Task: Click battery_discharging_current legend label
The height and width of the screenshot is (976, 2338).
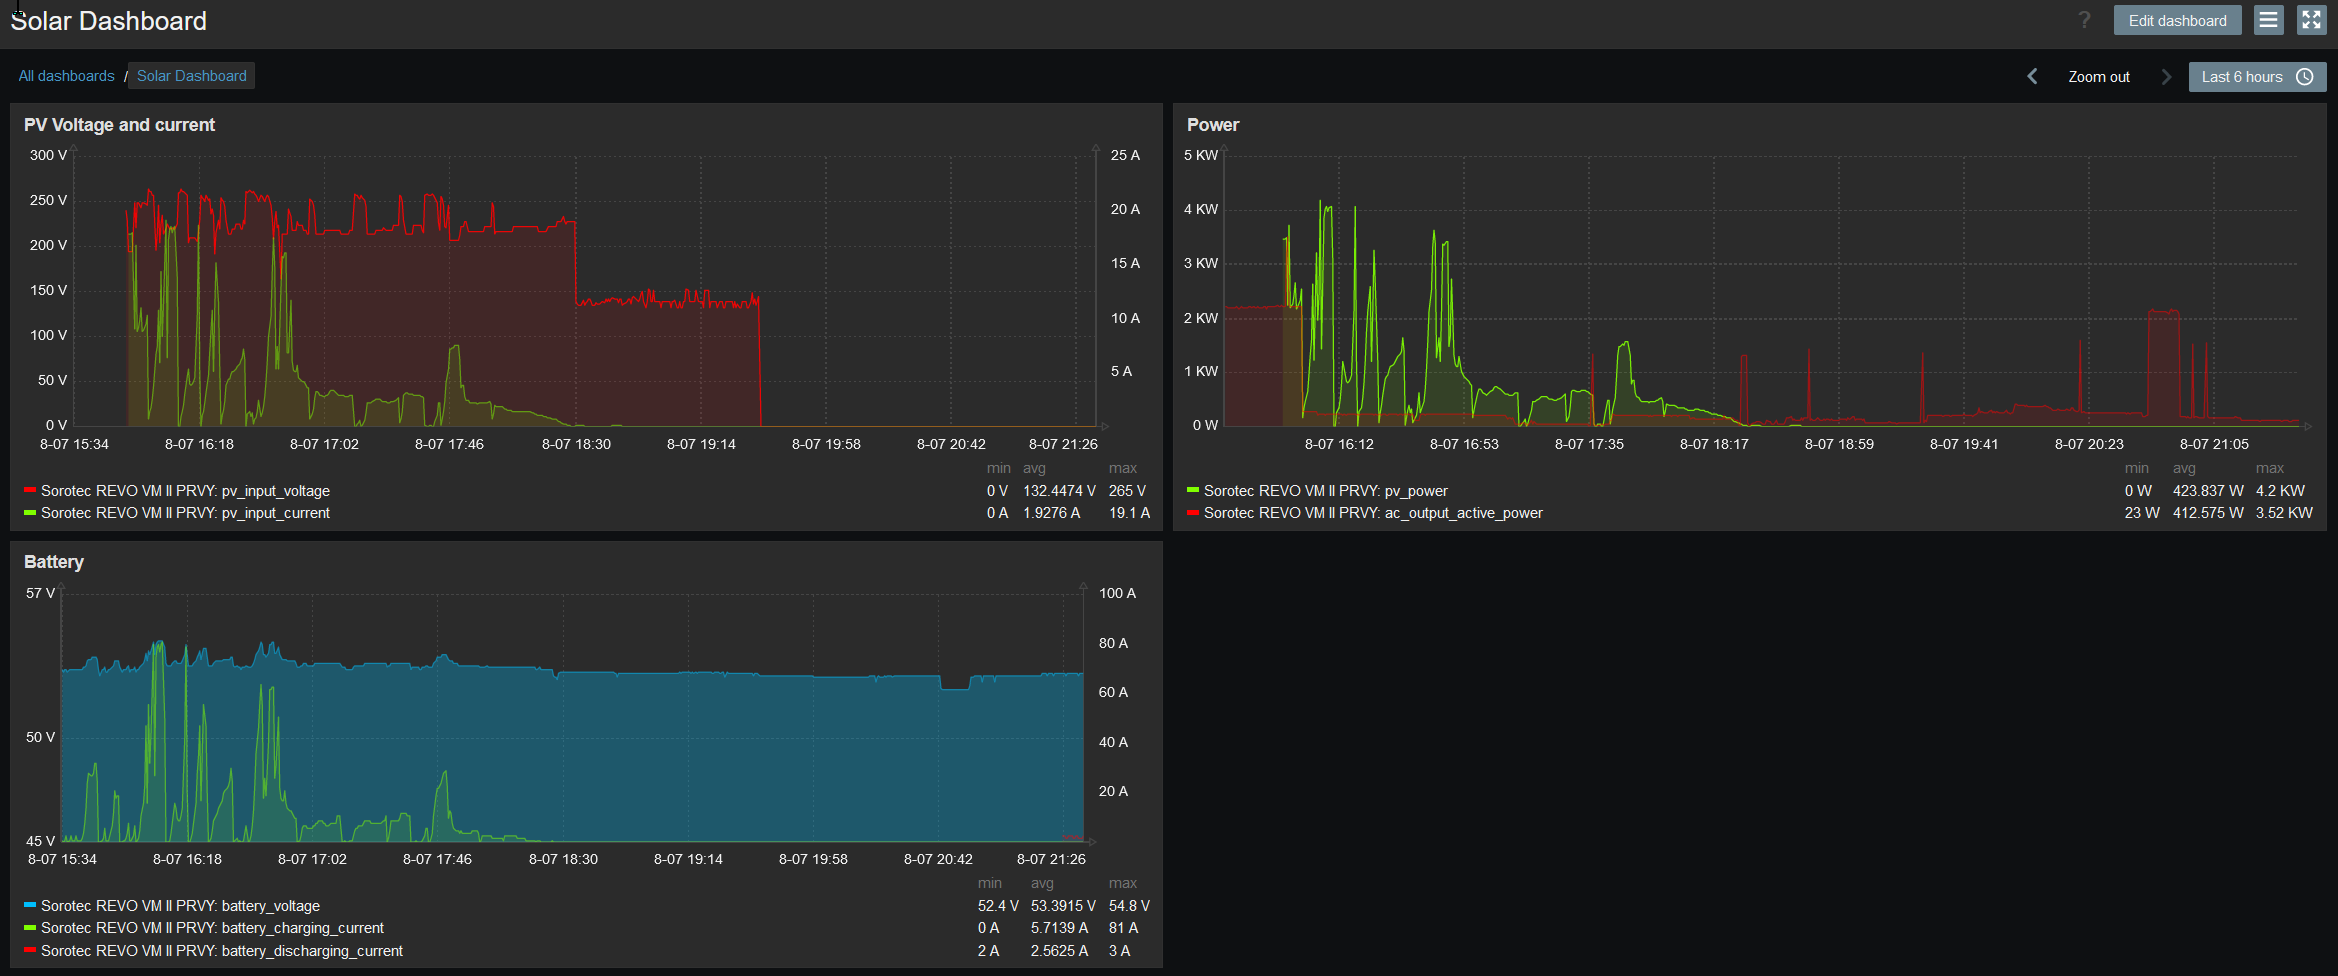Action: (222, 951)
